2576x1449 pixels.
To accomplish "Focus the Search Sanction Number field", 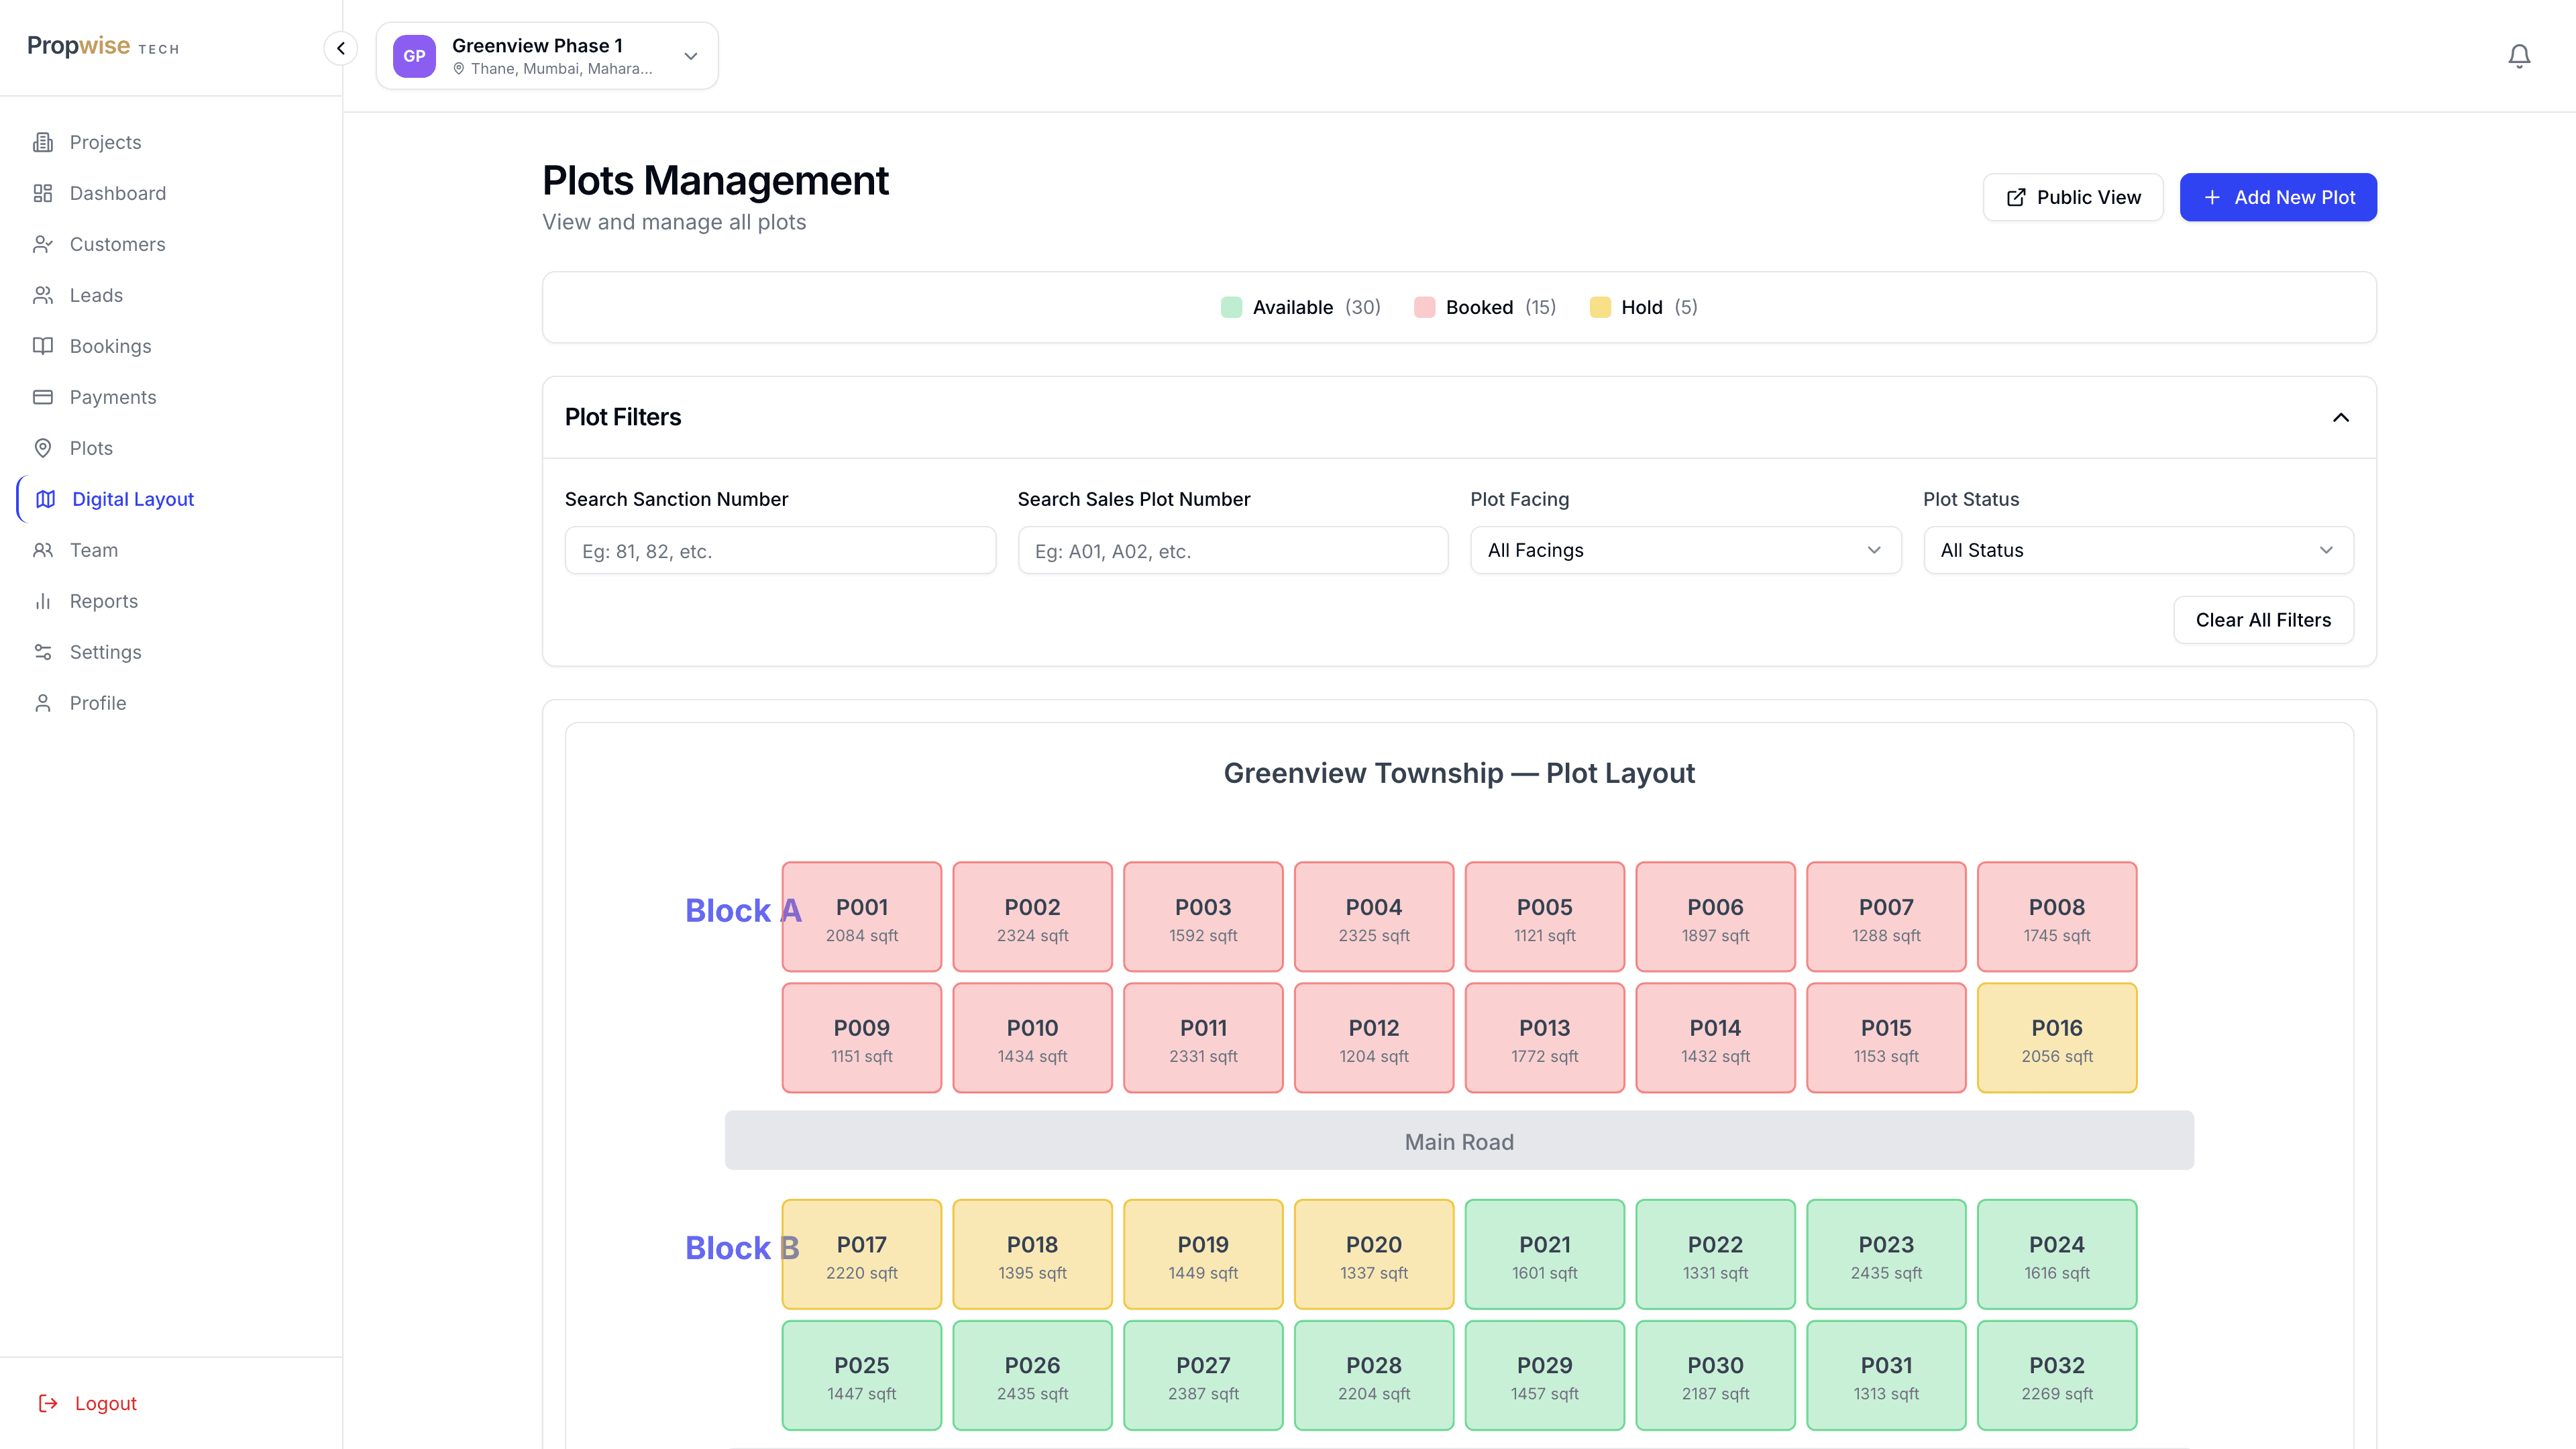I will 780,551.
